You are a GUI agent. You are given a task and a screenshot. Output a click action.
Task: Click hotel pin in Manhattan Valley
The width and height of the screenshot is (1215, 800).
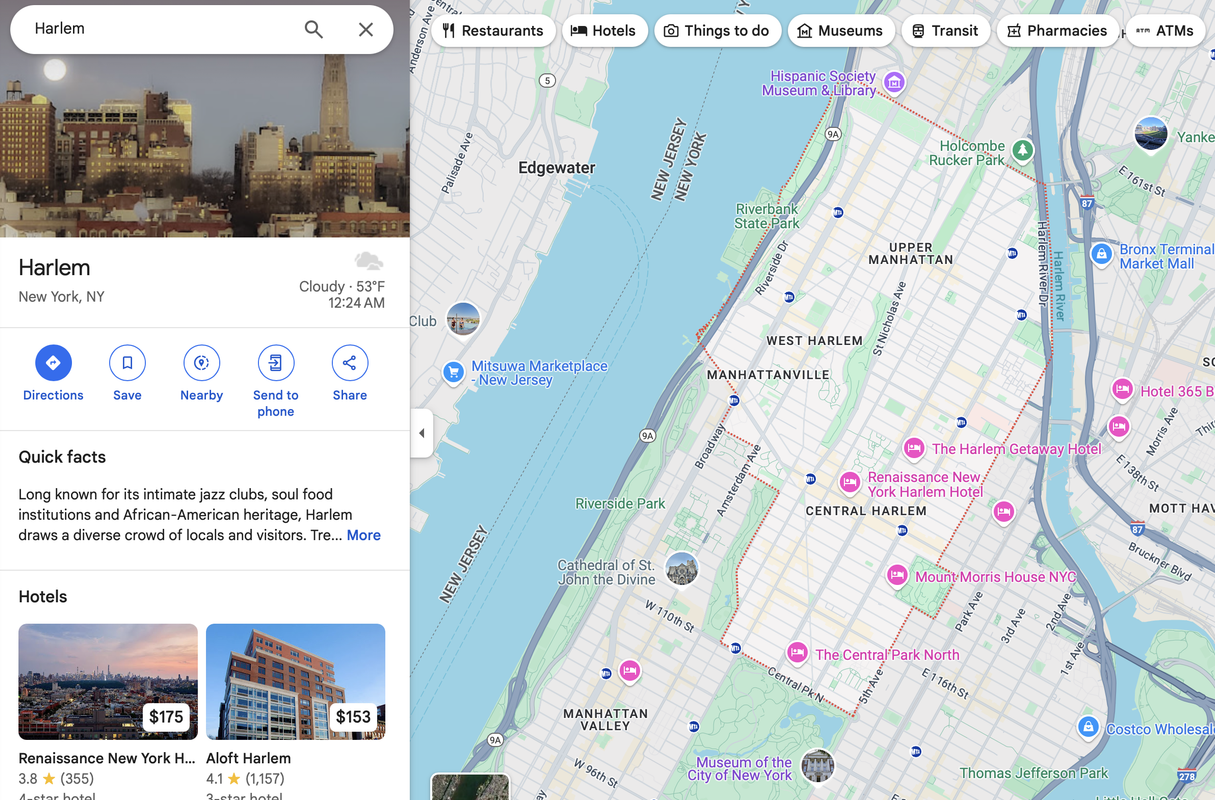[629, 670]
